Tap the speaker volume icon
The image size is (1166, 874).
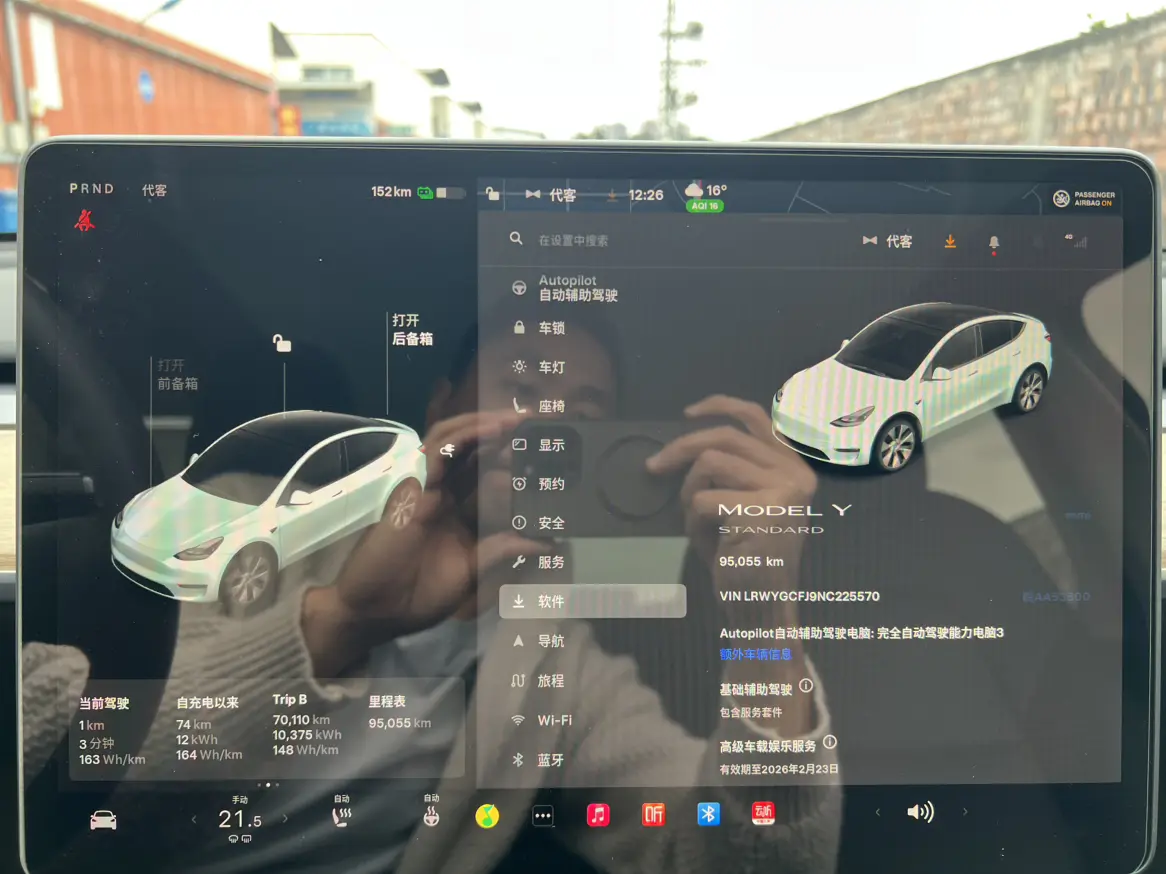(920, 812)
